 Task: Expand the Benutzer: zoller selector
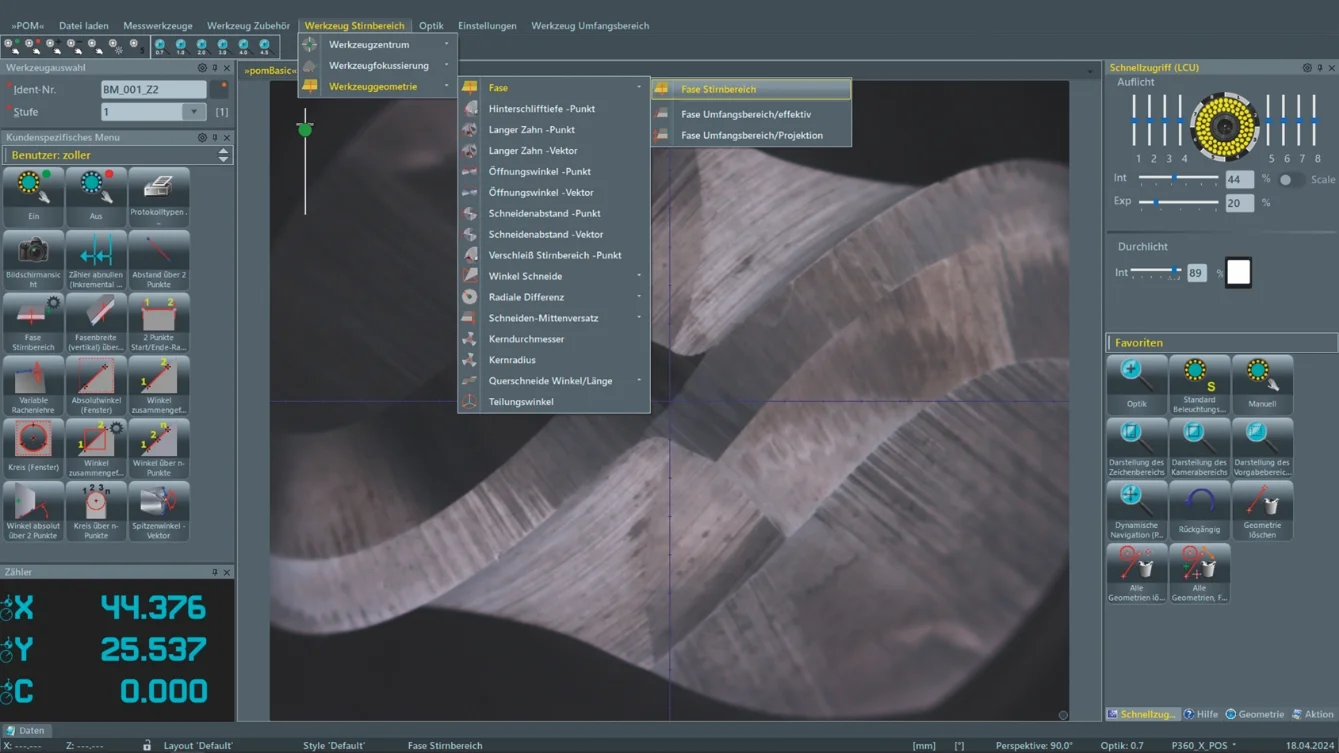click(223, 155)
